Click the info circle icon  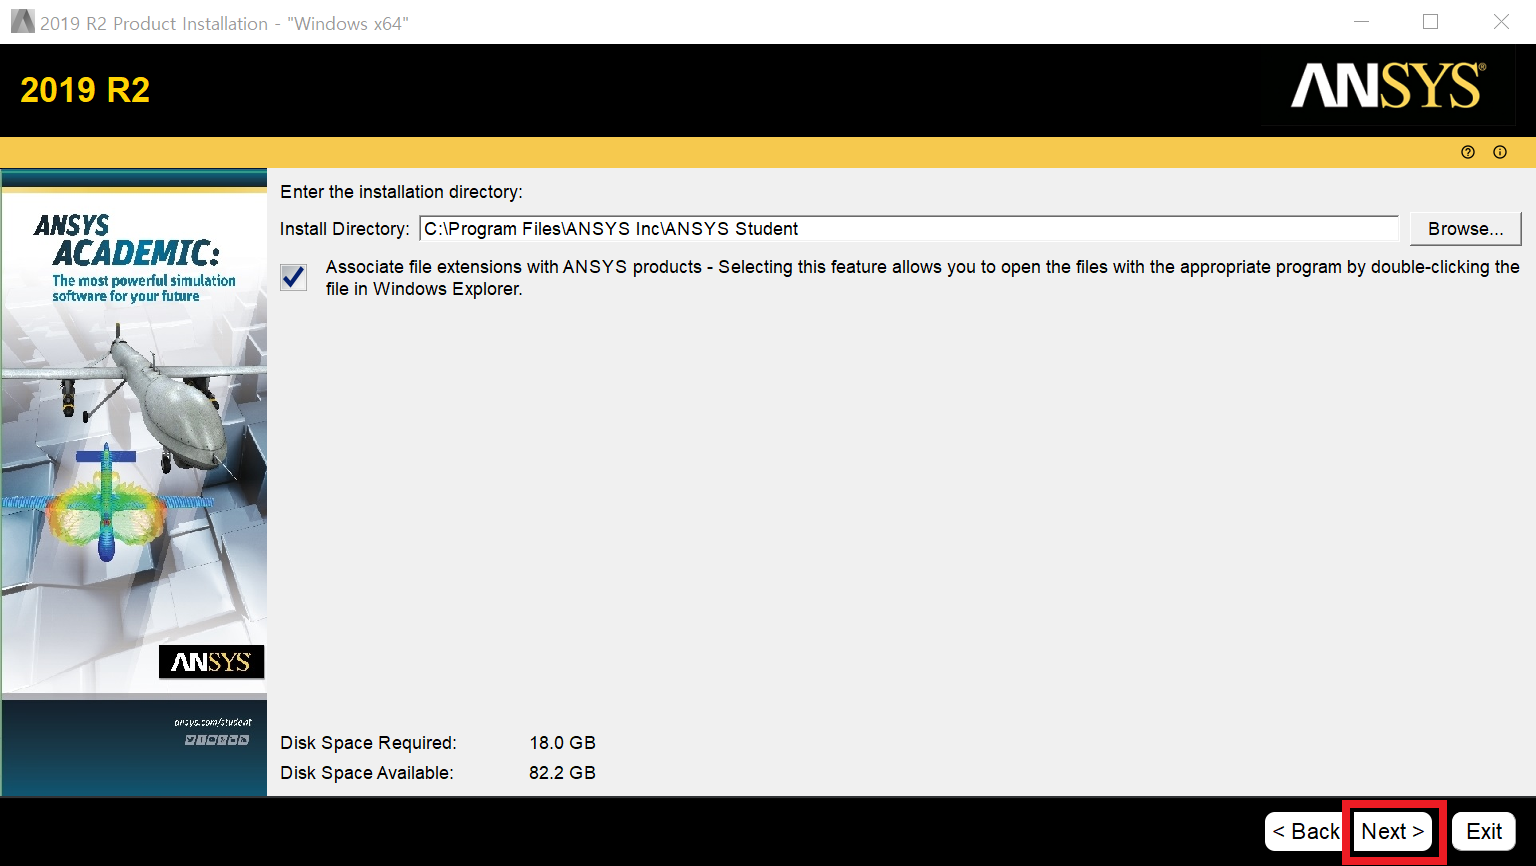click(1500, 152)
